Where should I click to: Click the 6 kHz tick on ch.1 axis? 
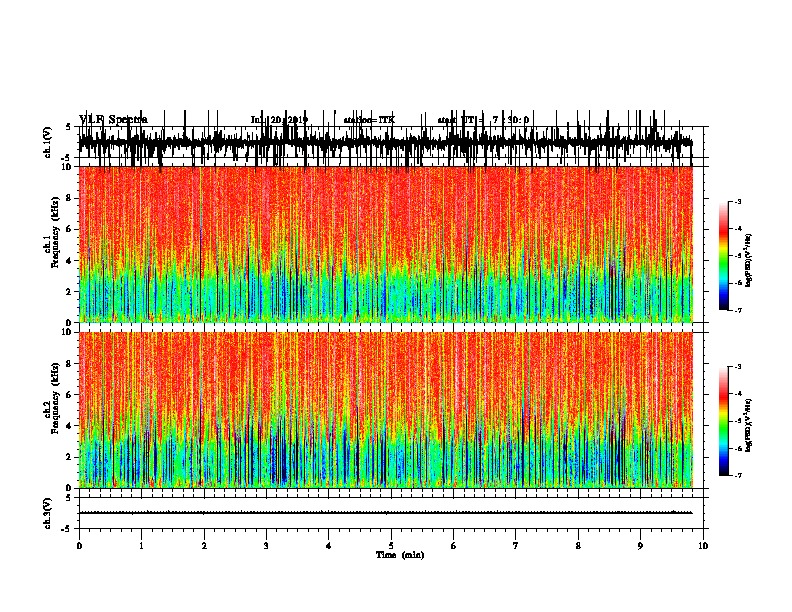69,229
